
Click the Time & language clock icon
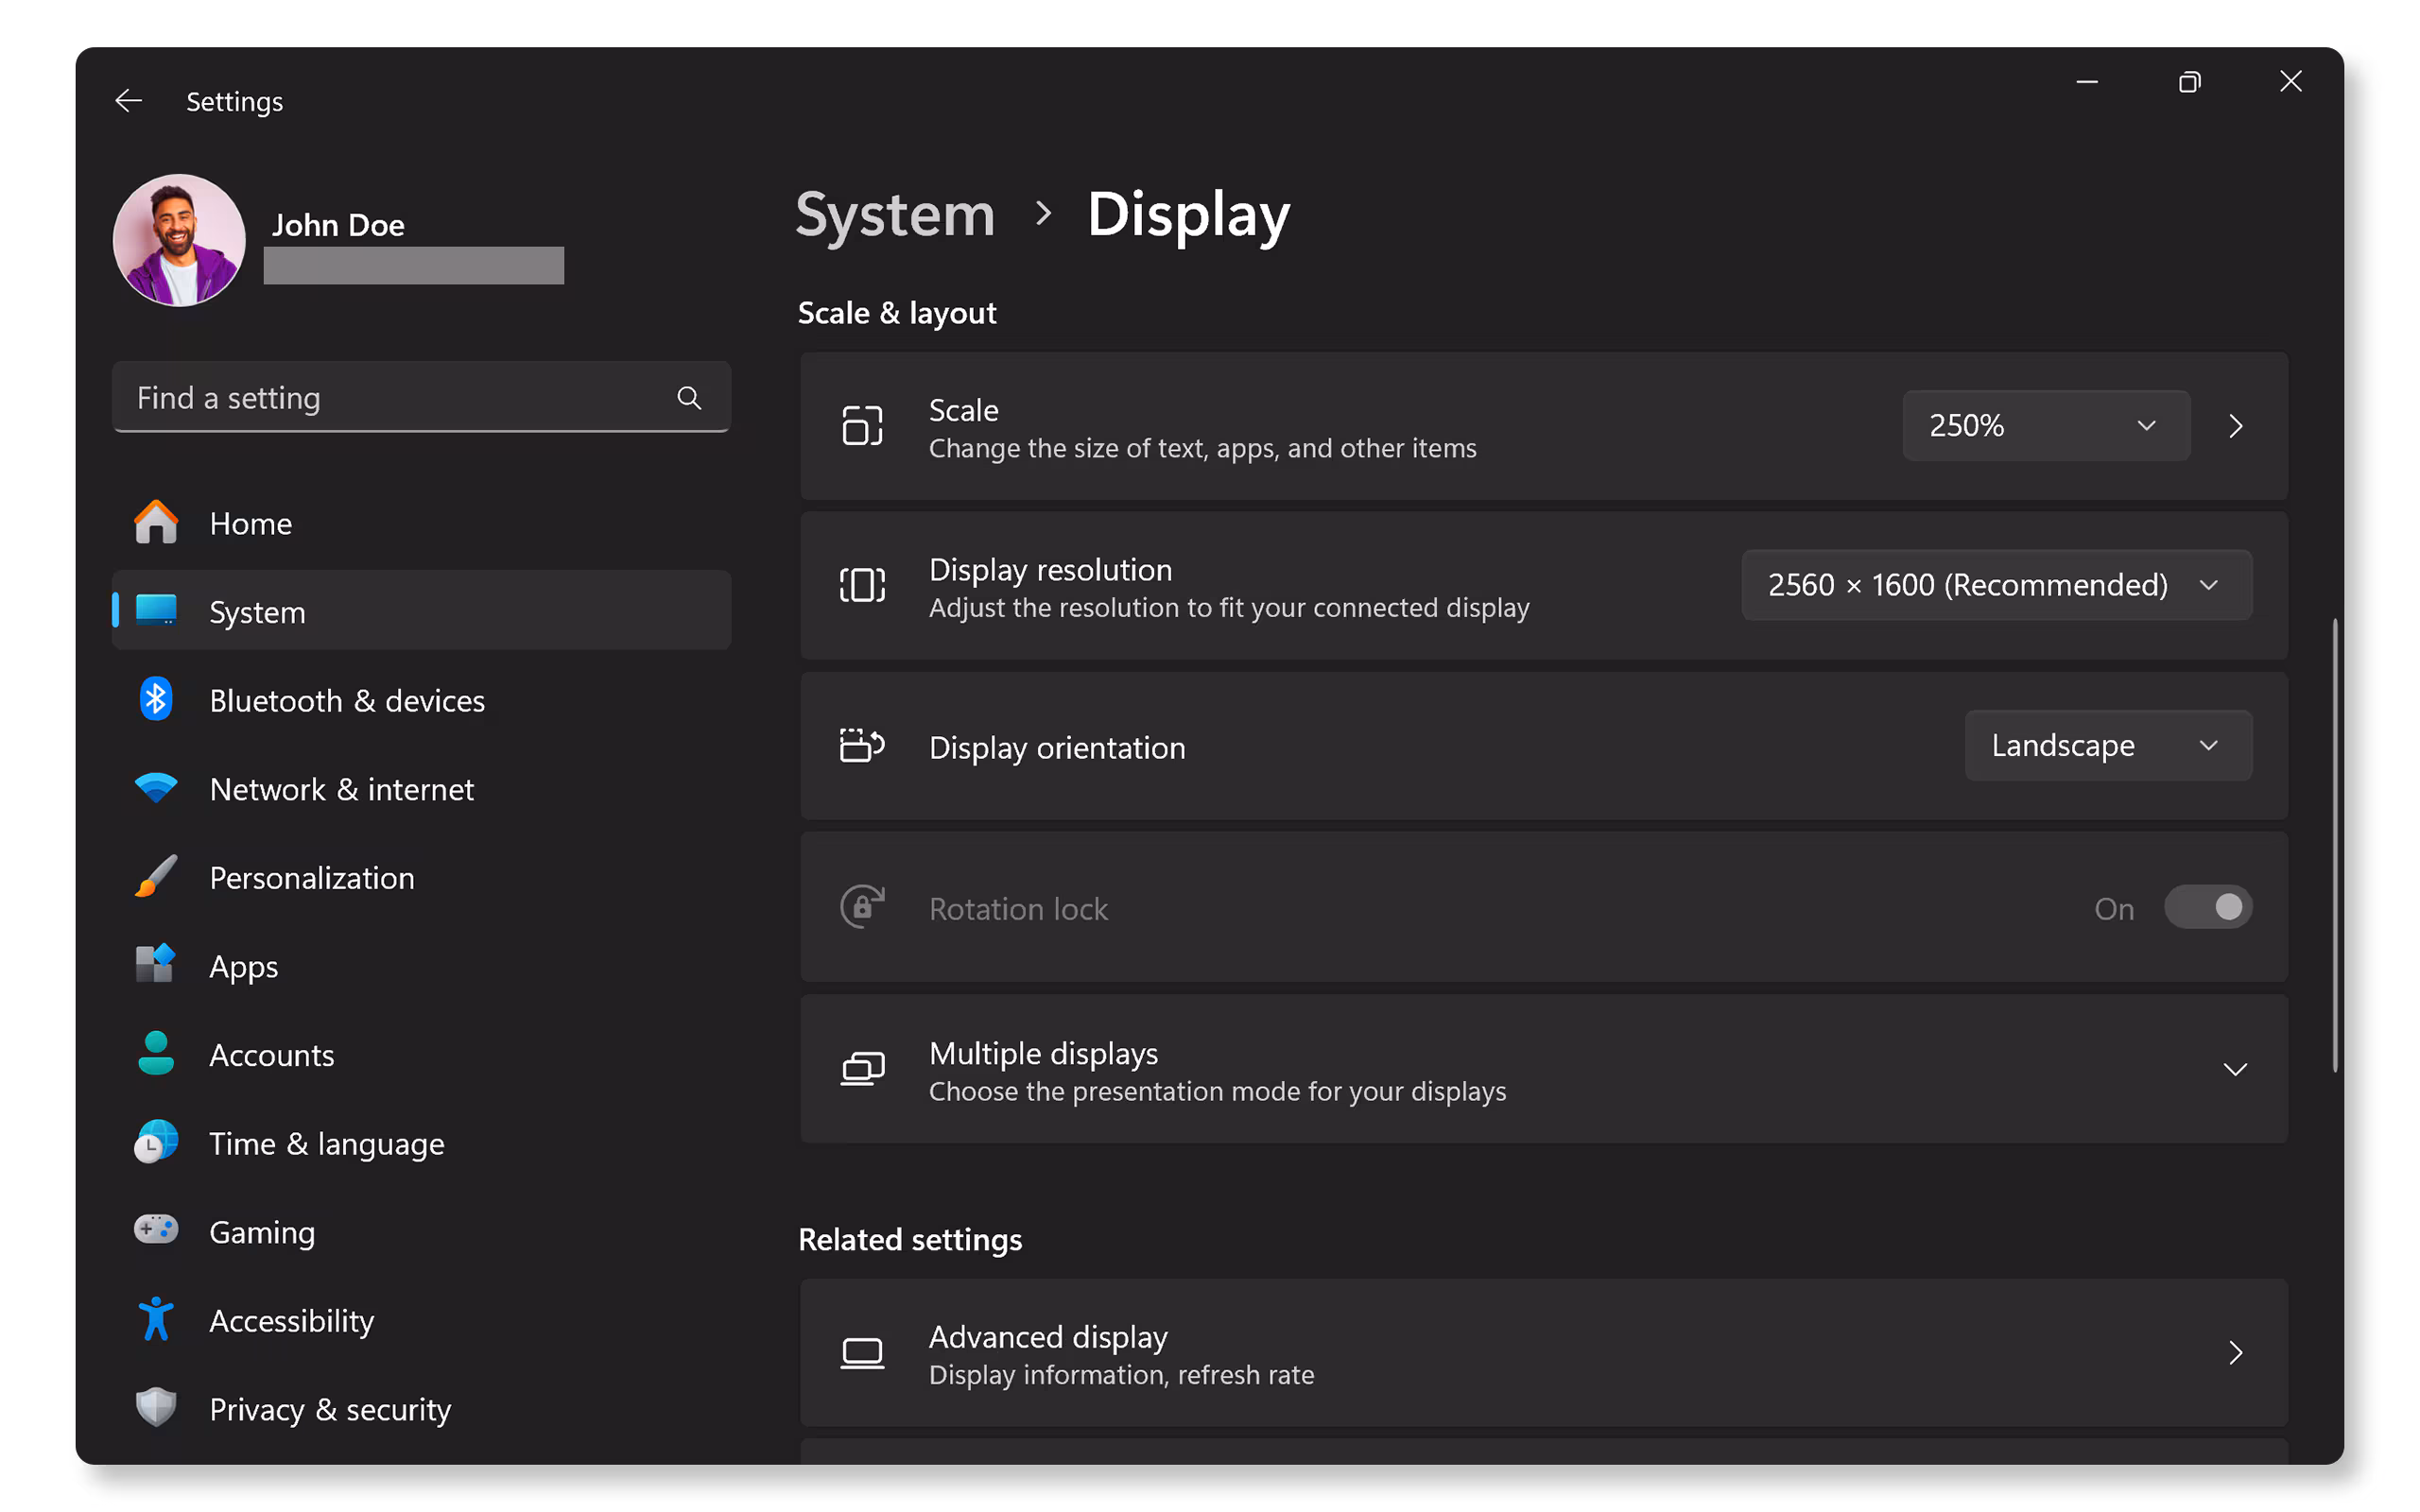tap(156, 1141)
